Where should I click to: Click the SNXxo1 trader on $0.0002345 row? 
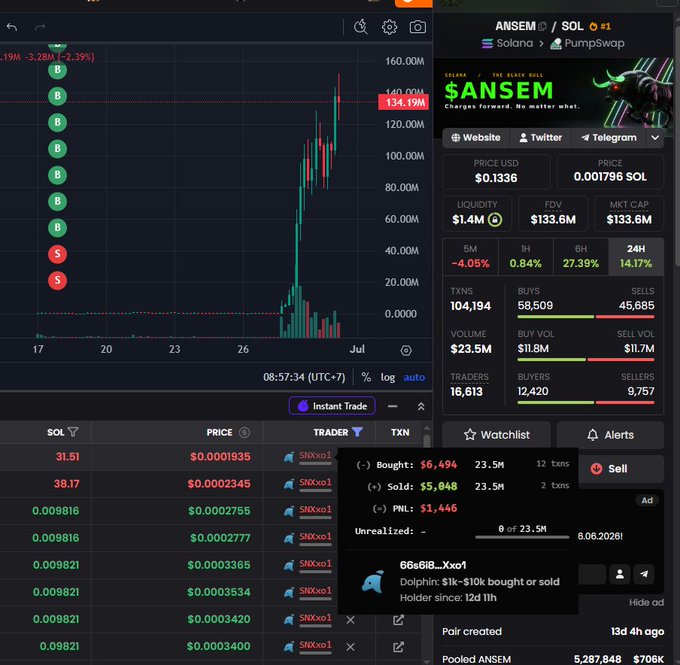coord(315,482)
